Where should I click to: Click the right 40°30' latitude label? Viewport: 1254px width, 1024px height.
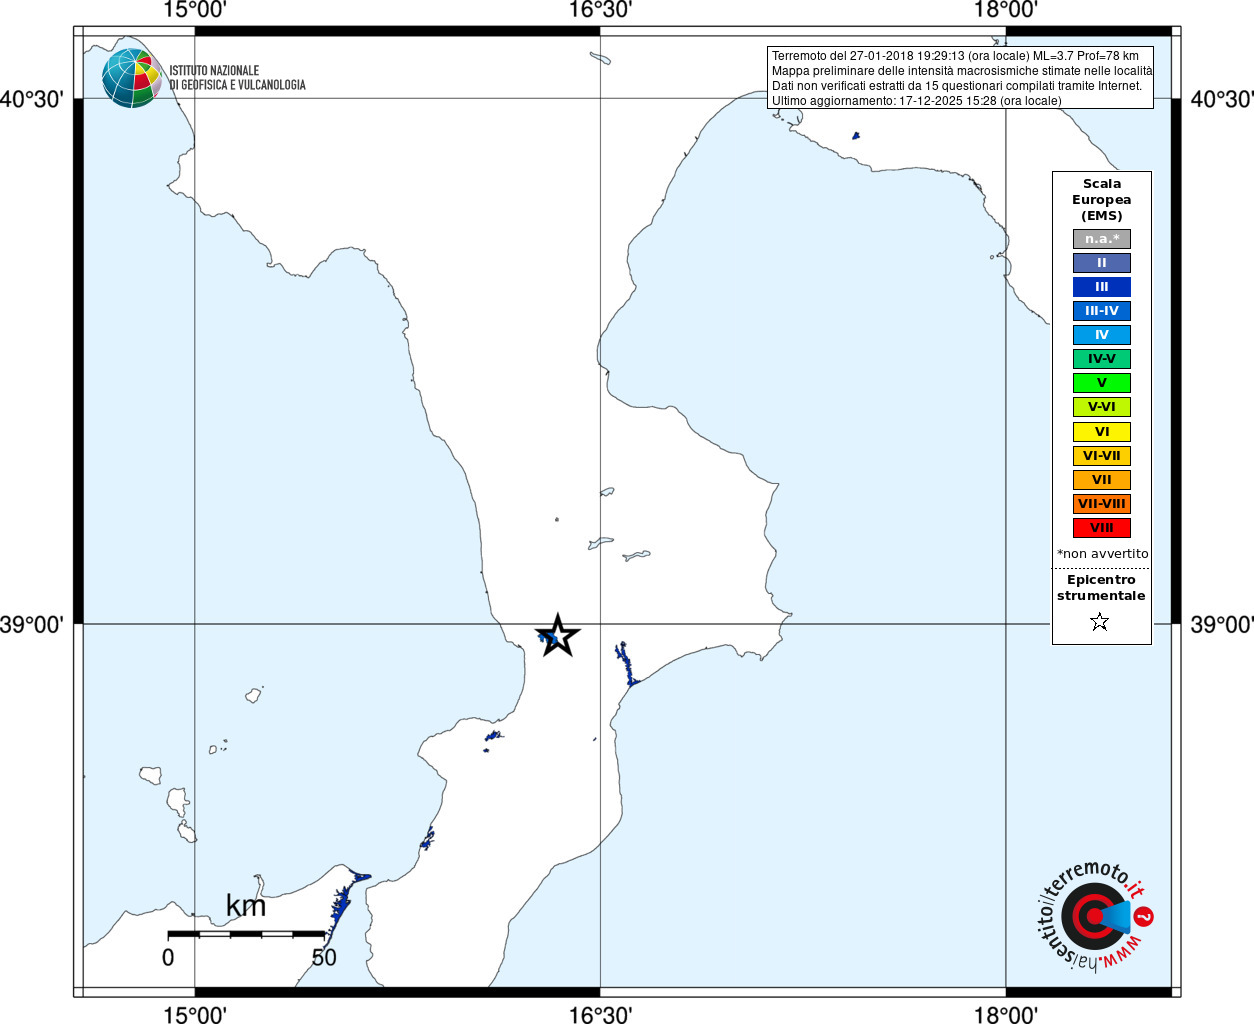(1221, 99)
